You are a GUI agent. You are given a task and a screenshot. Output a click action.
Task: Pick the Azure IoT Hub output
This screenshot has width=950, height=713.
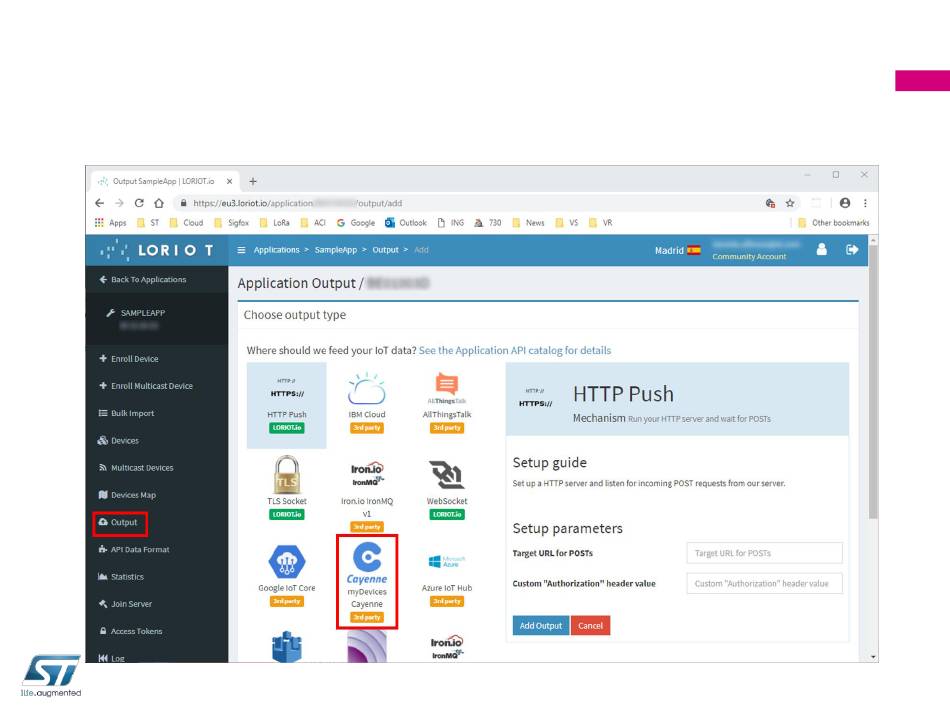pos(447,579)
